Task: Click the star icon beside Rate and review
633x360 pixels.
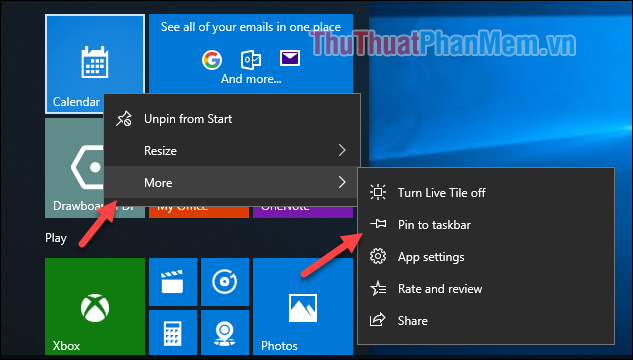Action: 378,289
